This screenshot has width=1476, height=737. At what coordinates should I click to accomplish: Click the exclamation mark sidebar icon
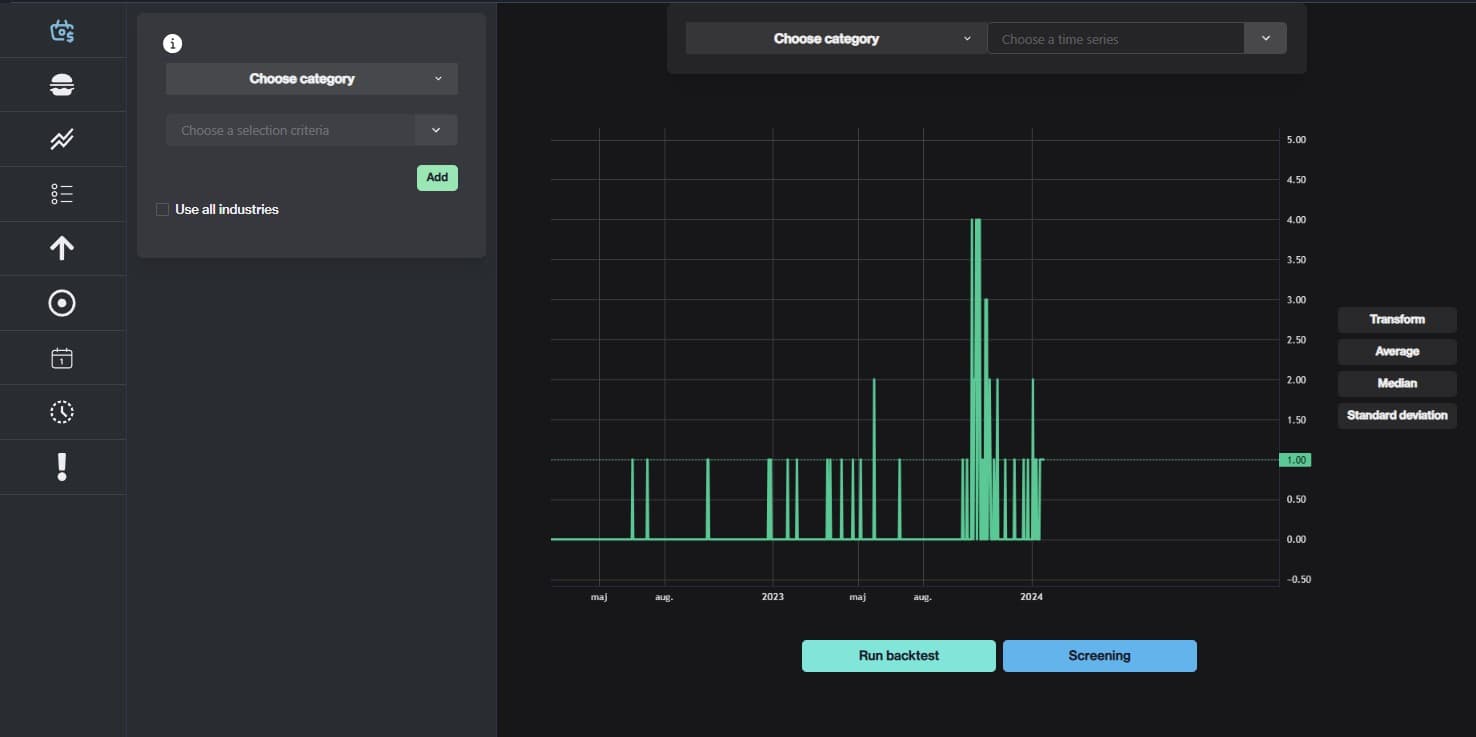[62, 467]
